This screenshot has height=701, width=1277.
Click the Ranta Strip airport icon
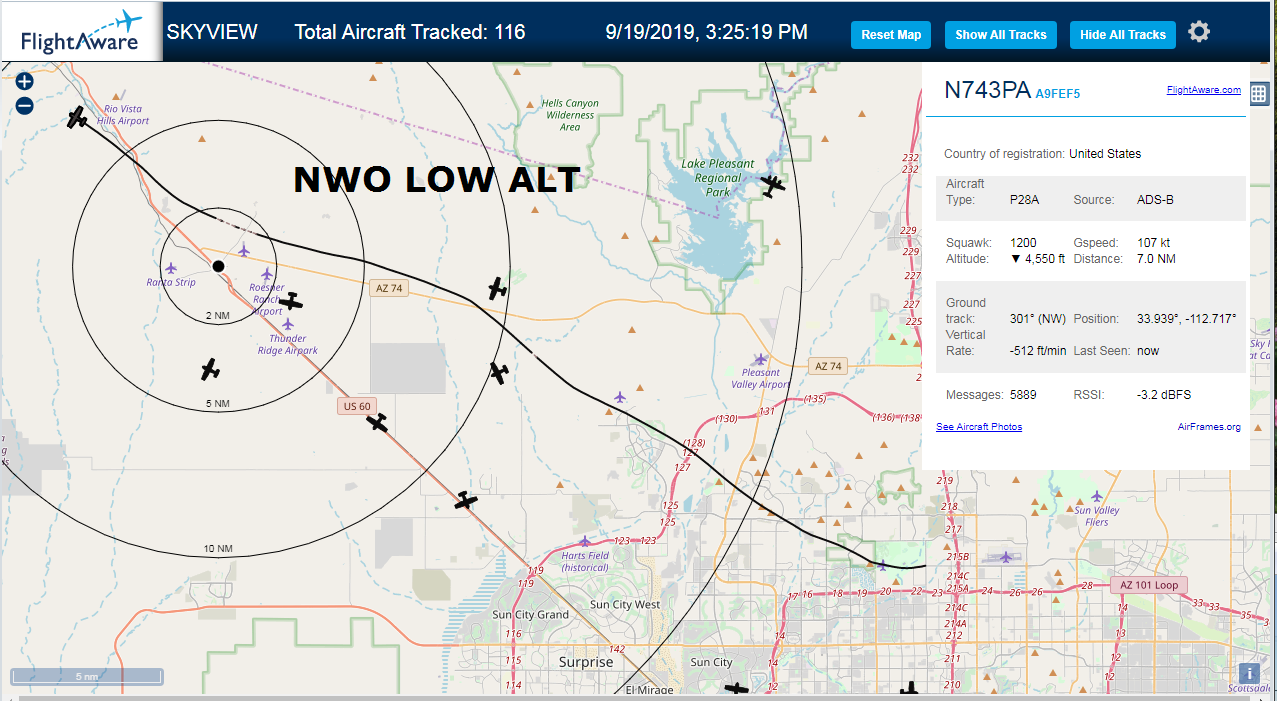coord(171,268)
